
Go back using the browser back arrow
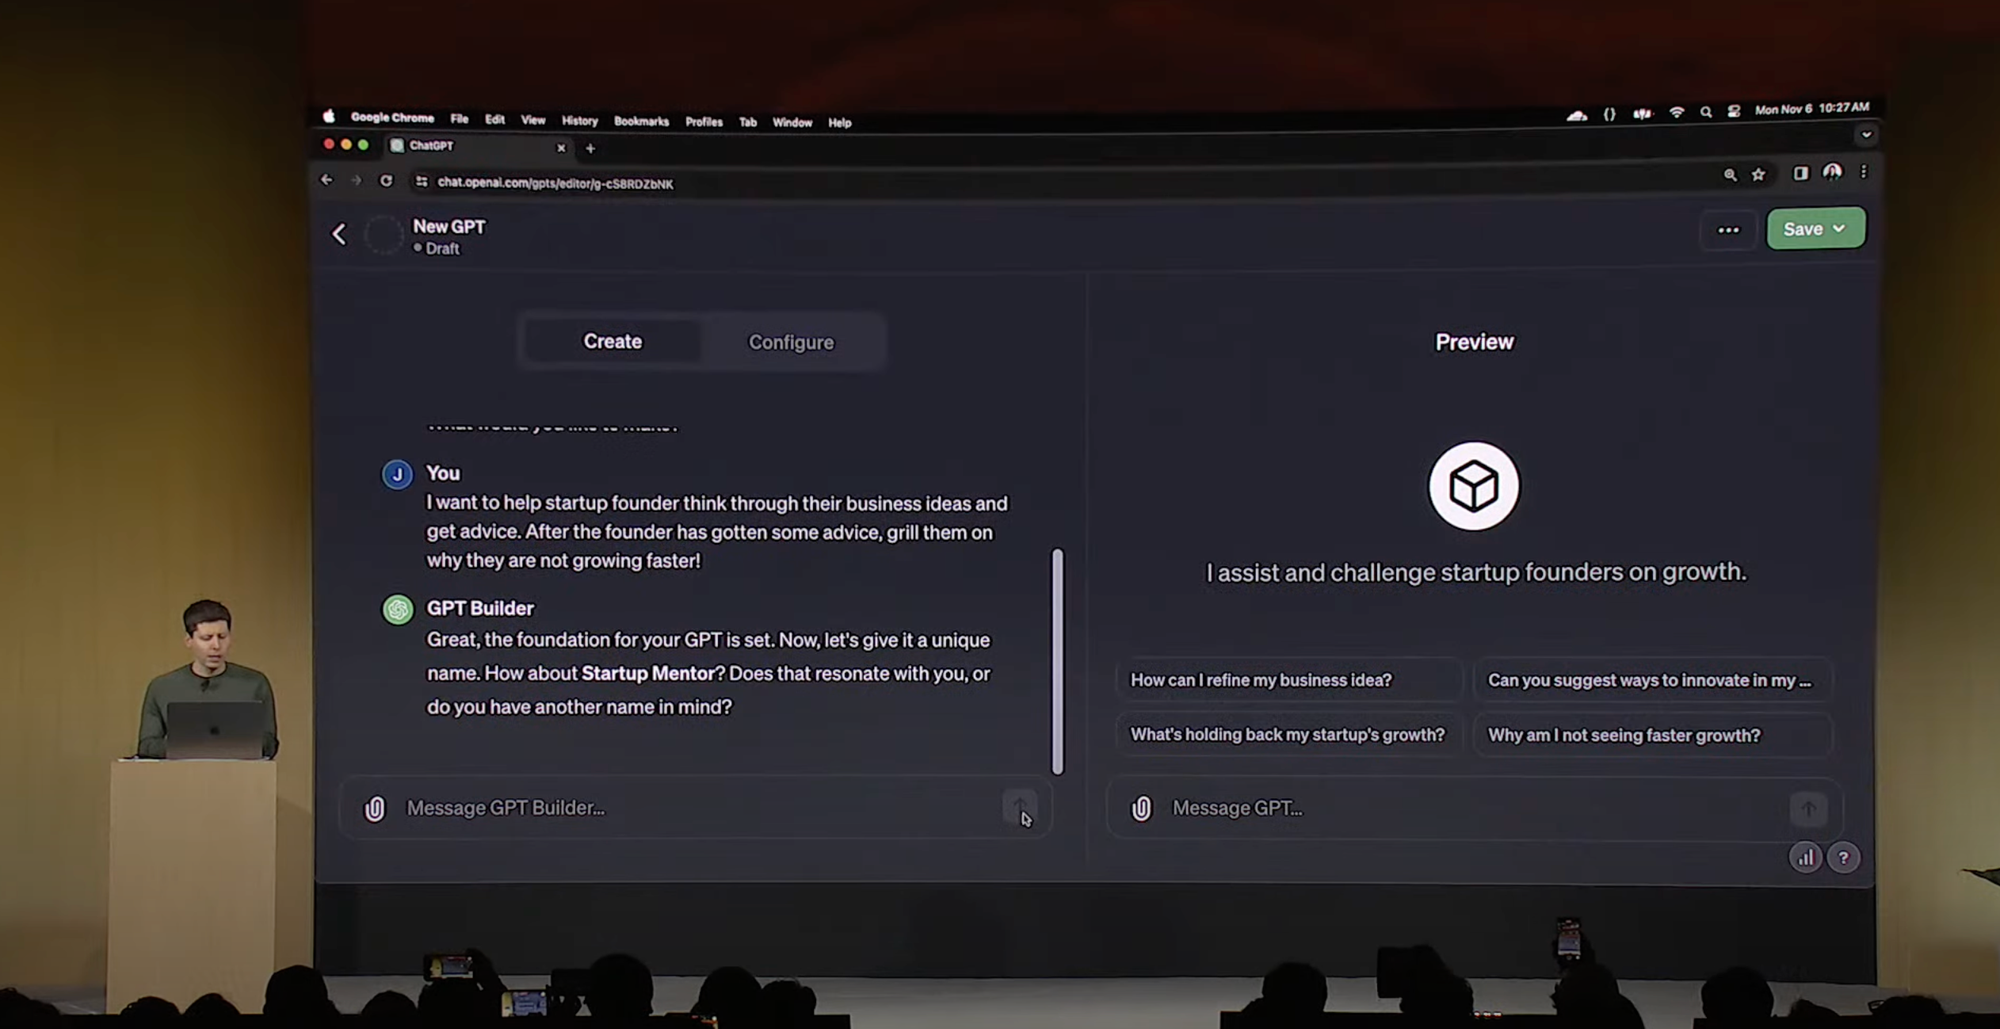coord(326,180)
